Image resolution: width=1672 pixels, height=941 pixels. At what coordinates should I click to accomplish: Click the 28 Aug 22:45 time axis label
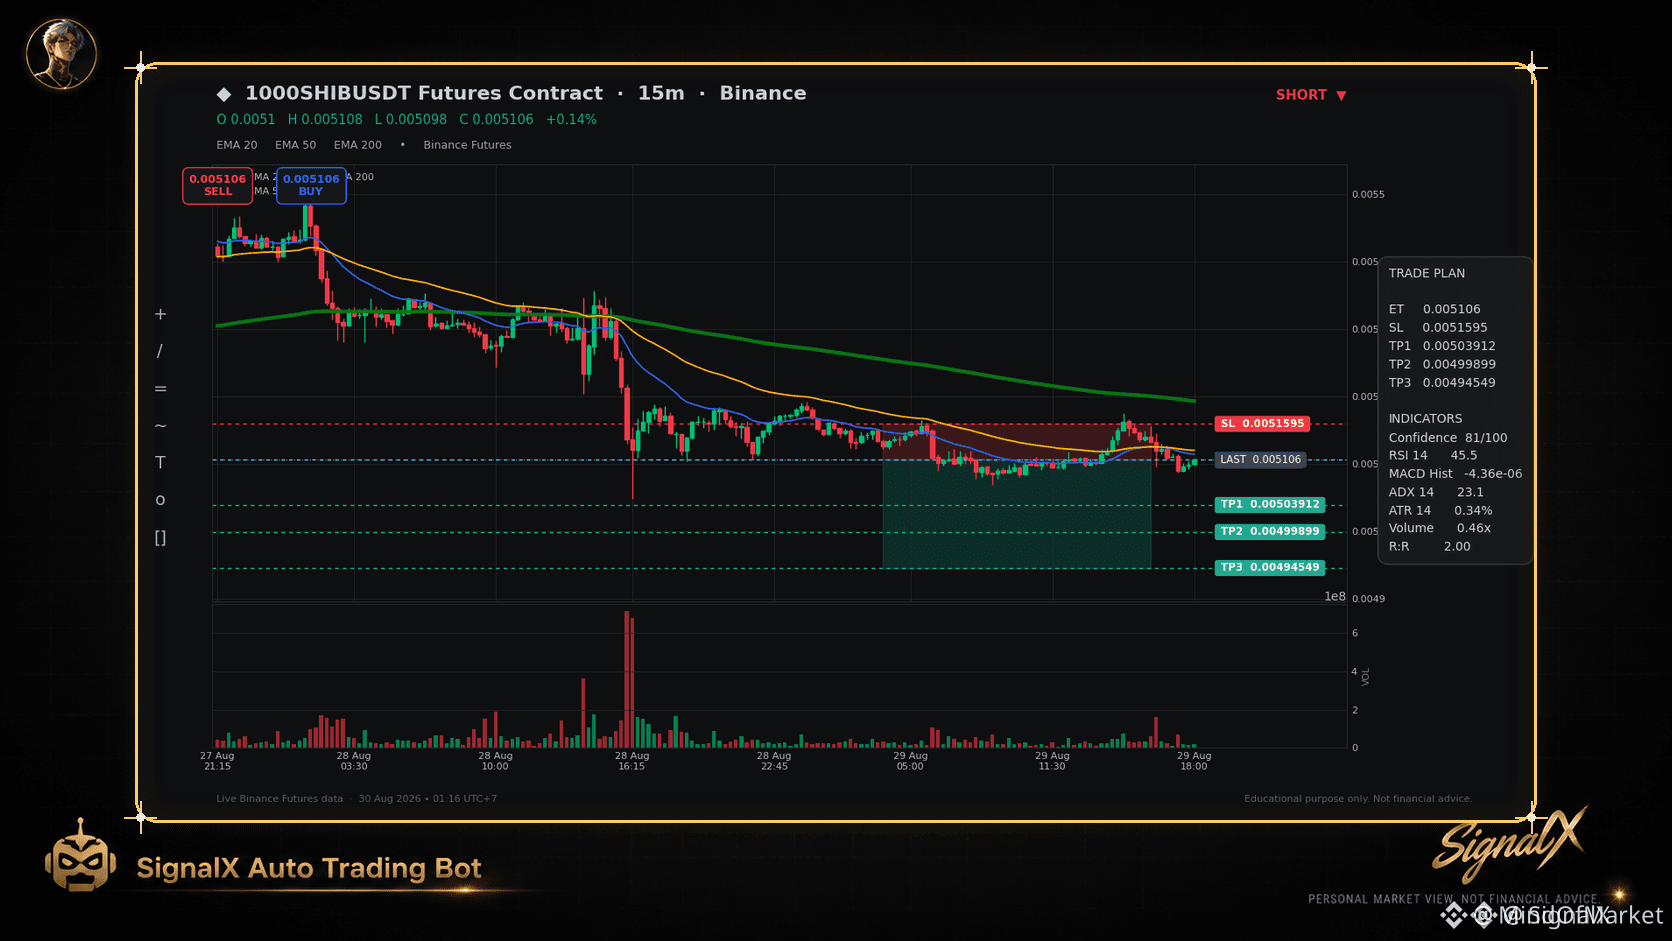[774, 761]
